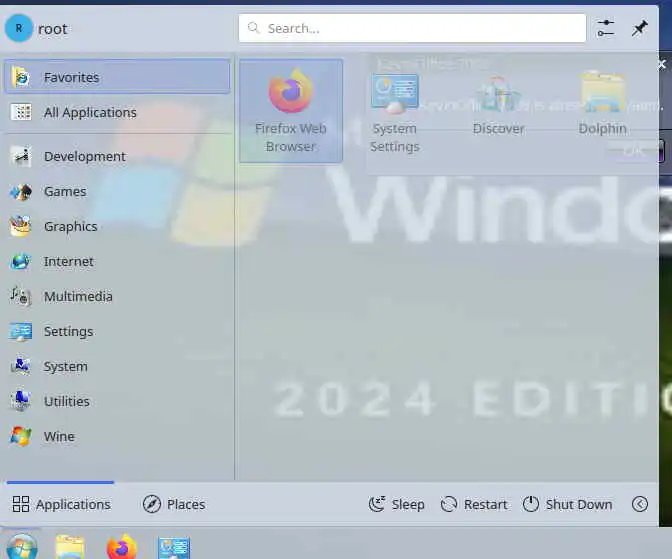
Task: Switch to the Applications tab
Action: point(61,504)
